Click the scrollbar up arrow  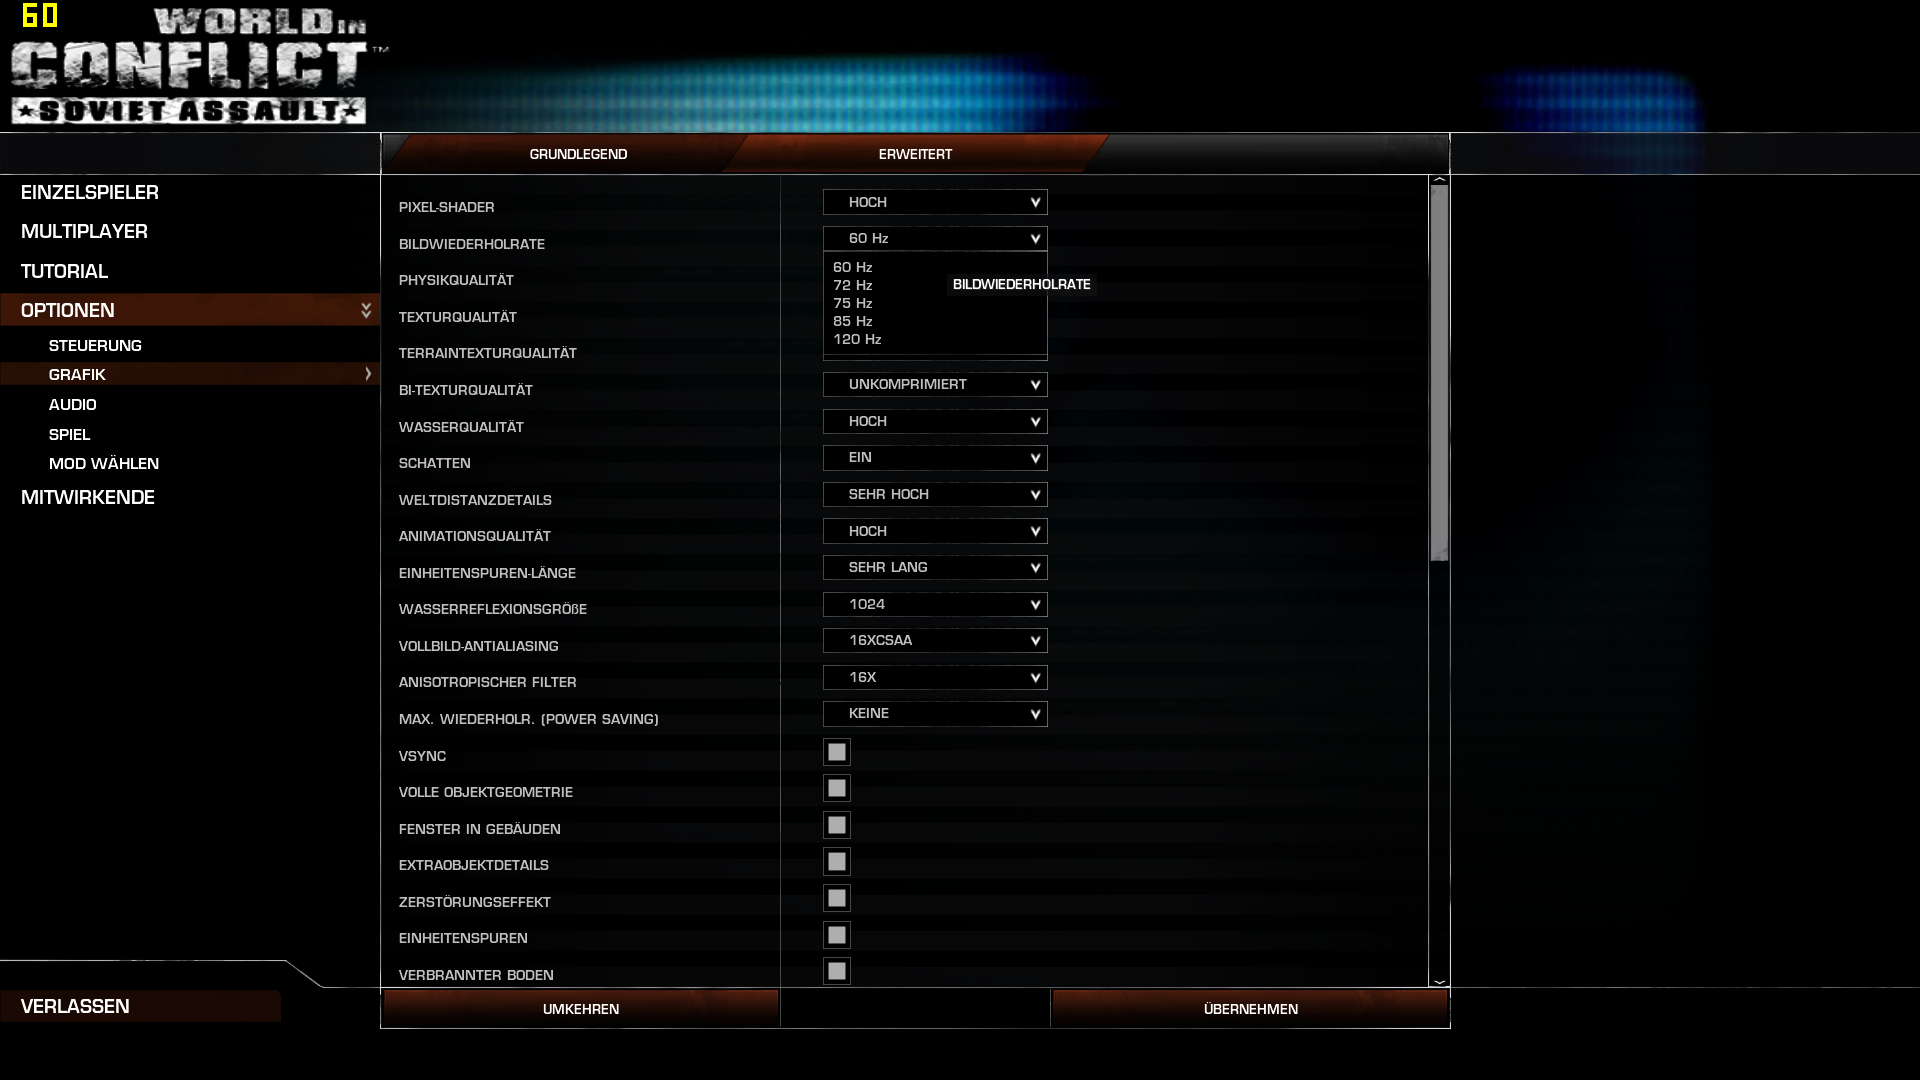(1439, 180)
